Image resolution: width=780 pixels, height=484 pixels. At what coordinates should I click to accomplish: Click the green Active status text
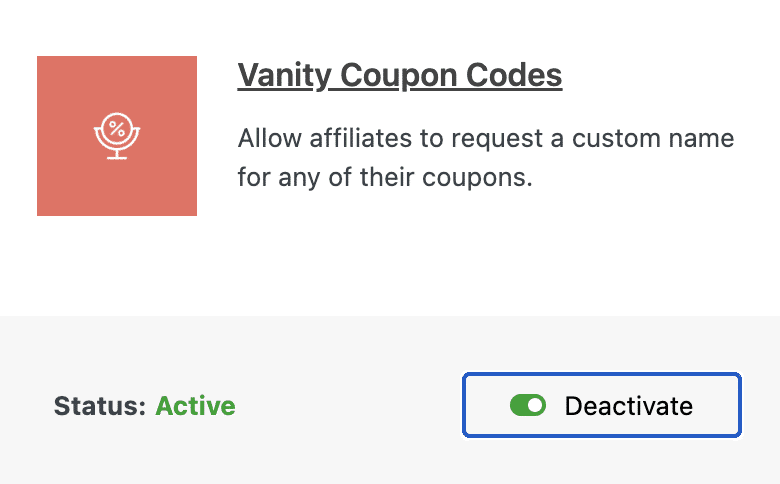[195, 406]
